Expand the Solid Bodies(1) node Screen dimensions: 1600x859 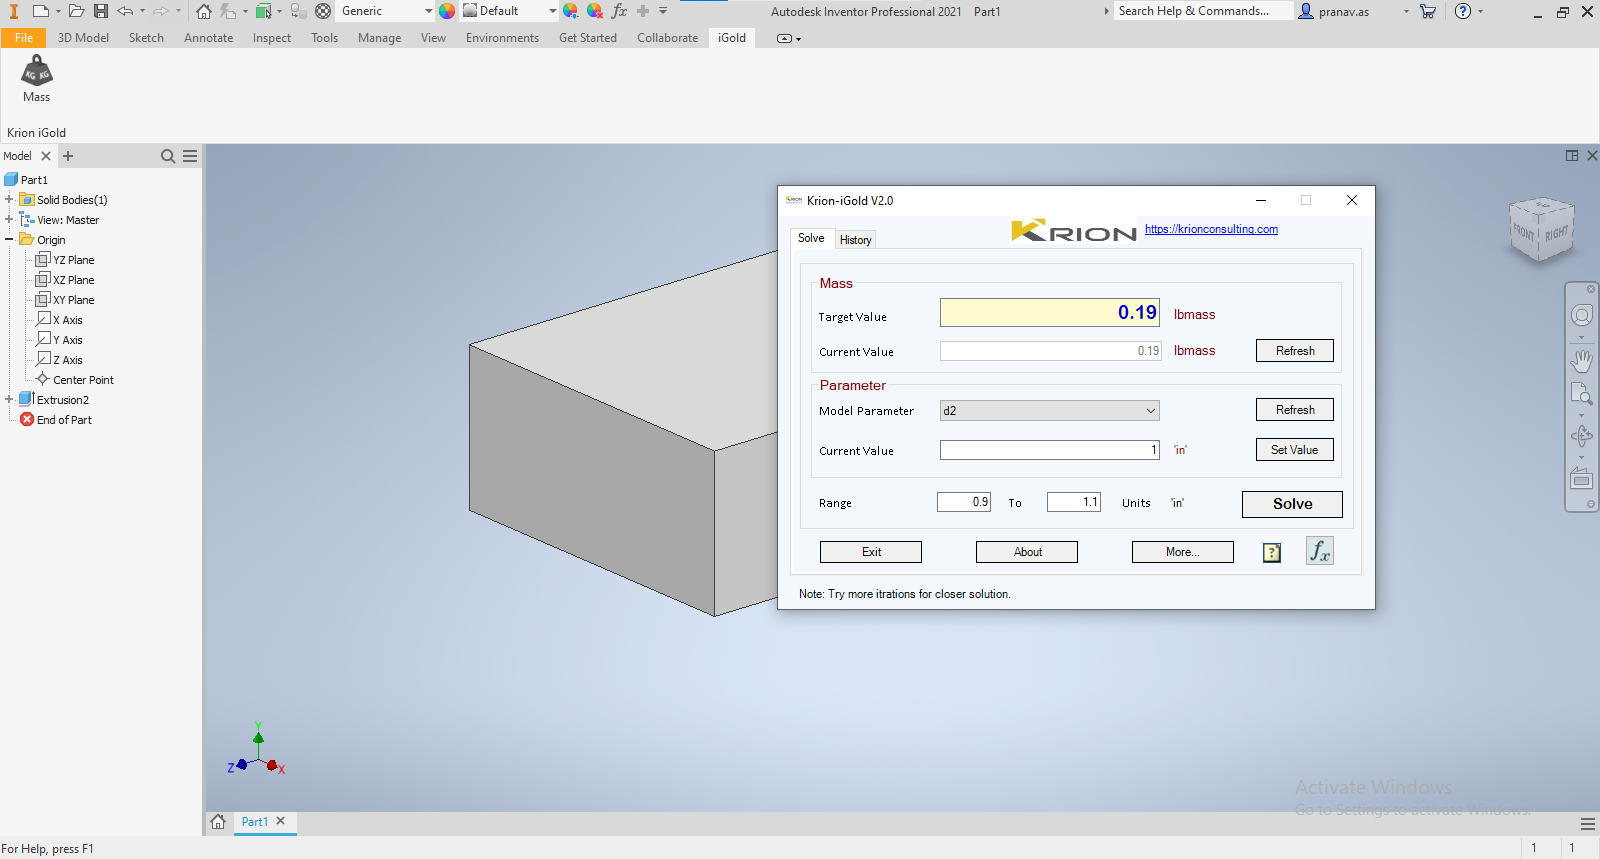point(9,199)
